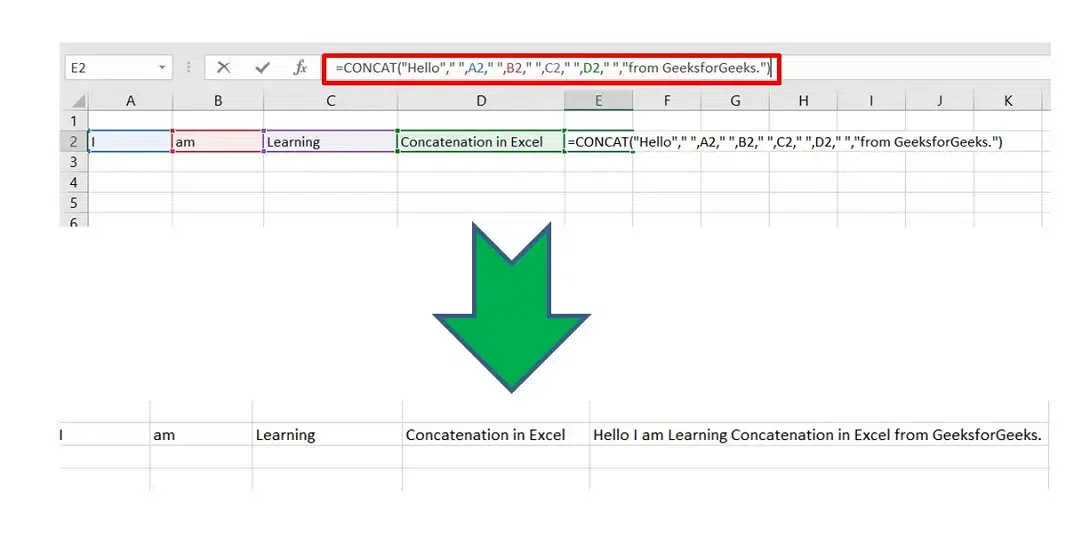Click cell D2 "Concatenation in Excel" with green border

point(481,142)
